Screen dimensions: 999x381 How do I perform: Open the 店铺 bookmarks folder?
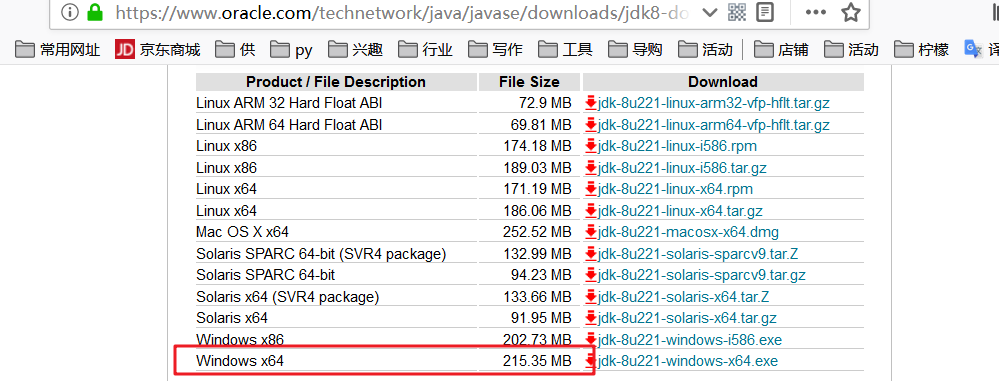(781, 50)
